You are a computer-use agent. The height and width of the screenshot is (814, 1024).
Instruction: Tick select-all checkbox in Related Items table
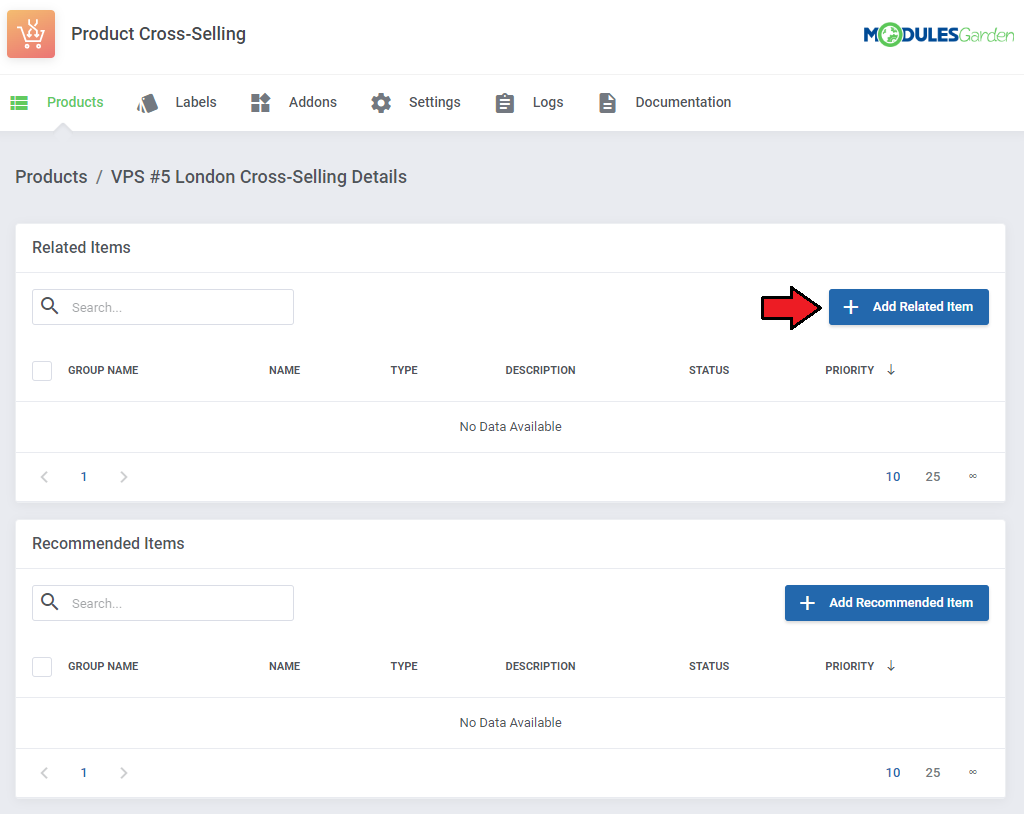point(42,370)
